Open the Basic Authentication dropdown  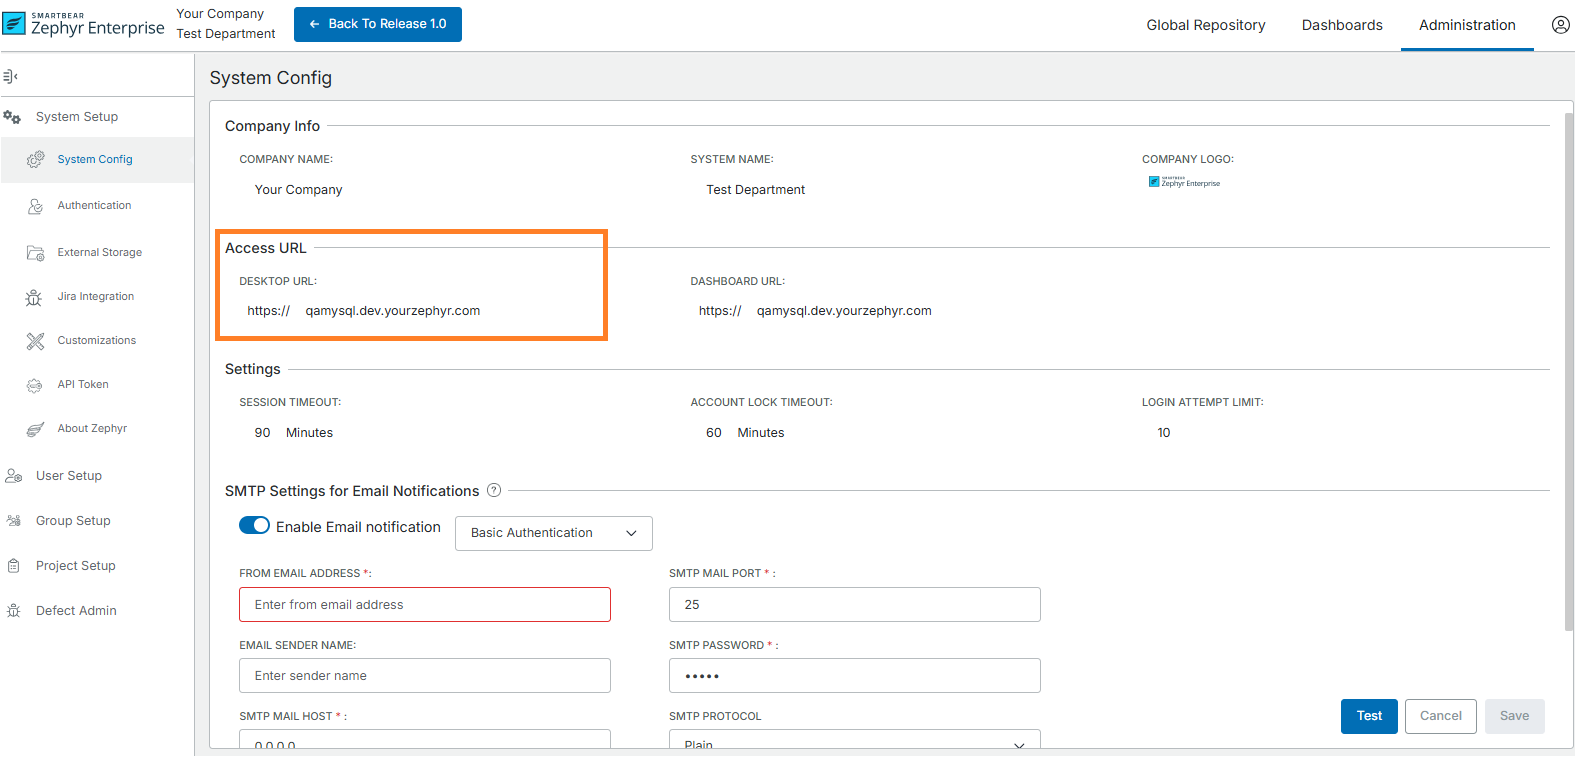[x=553, y=533]
